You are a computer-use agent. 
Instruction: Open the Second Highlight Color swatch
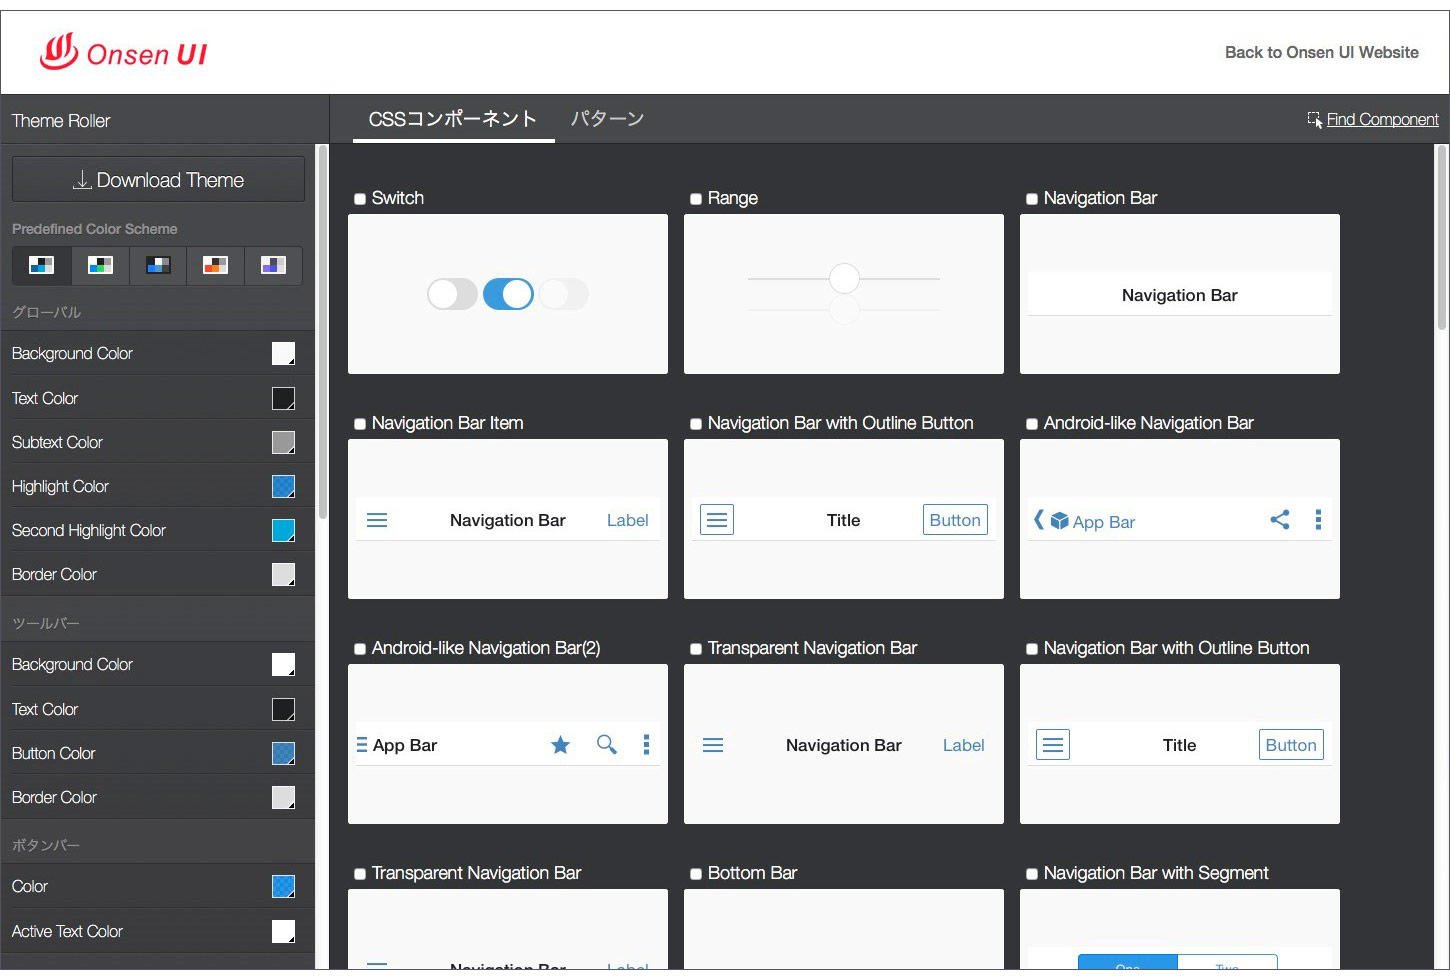point(284,530)
